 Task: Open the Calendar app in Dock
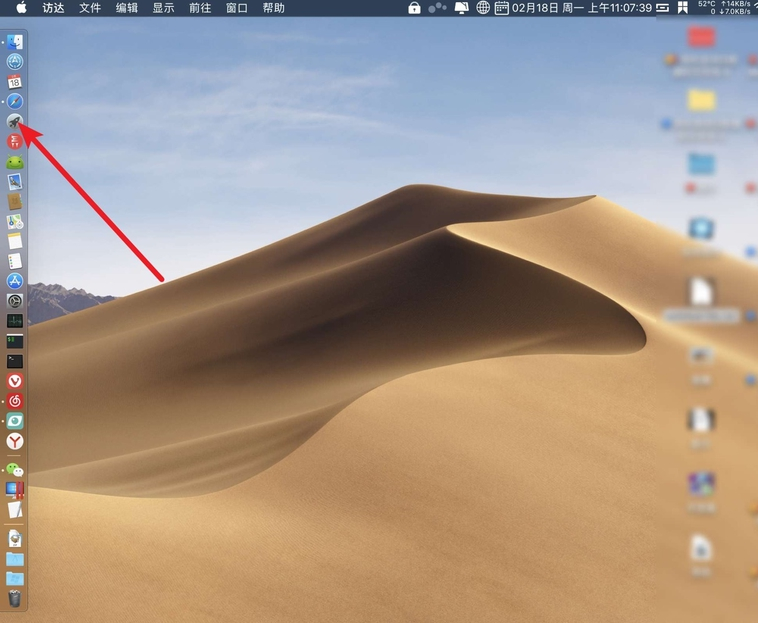[15, 82]
